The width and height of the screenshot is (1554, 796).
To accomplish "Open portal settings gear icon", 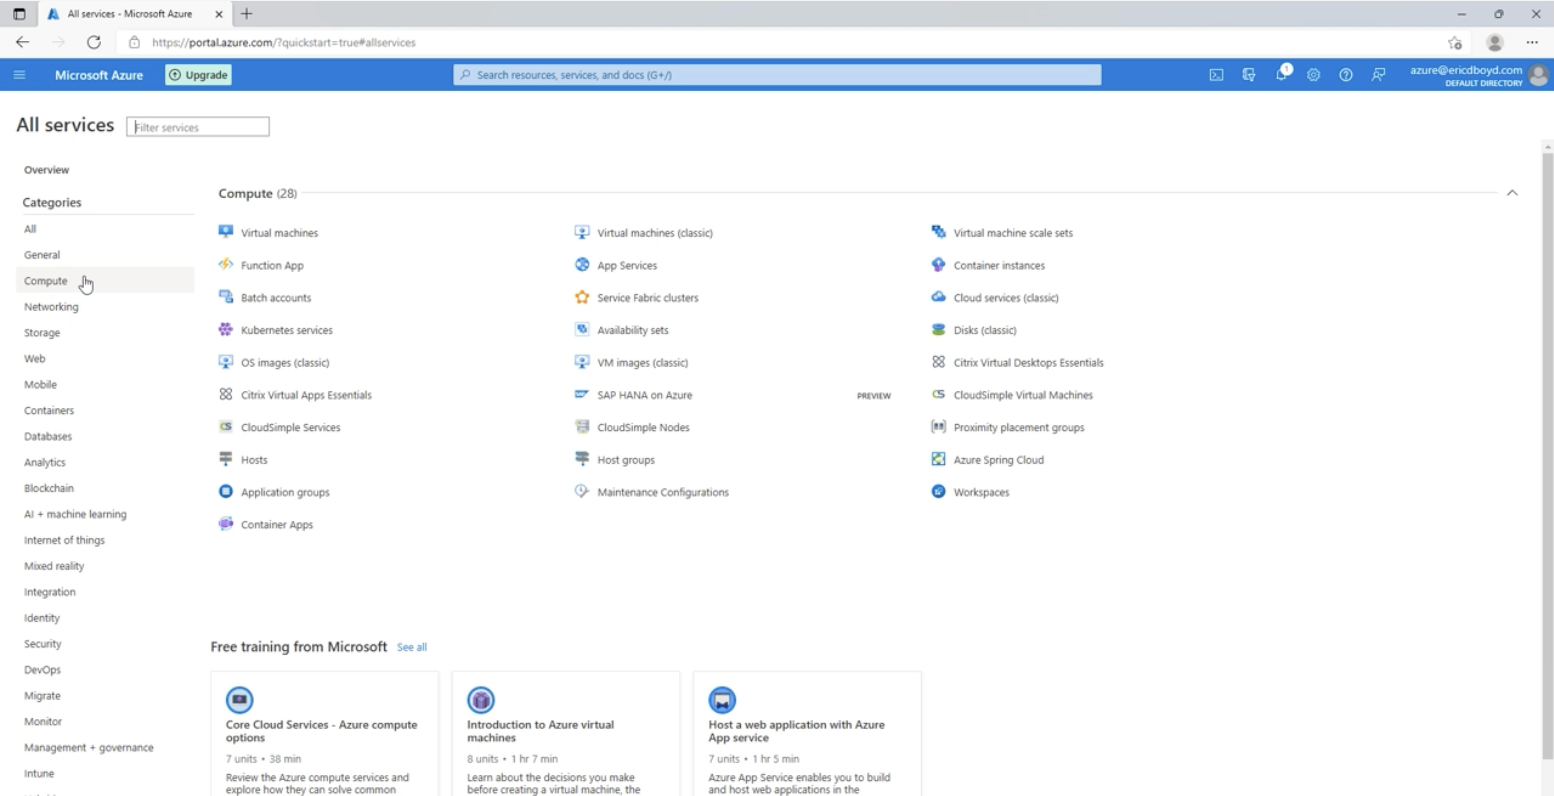I will (1314, 75).
